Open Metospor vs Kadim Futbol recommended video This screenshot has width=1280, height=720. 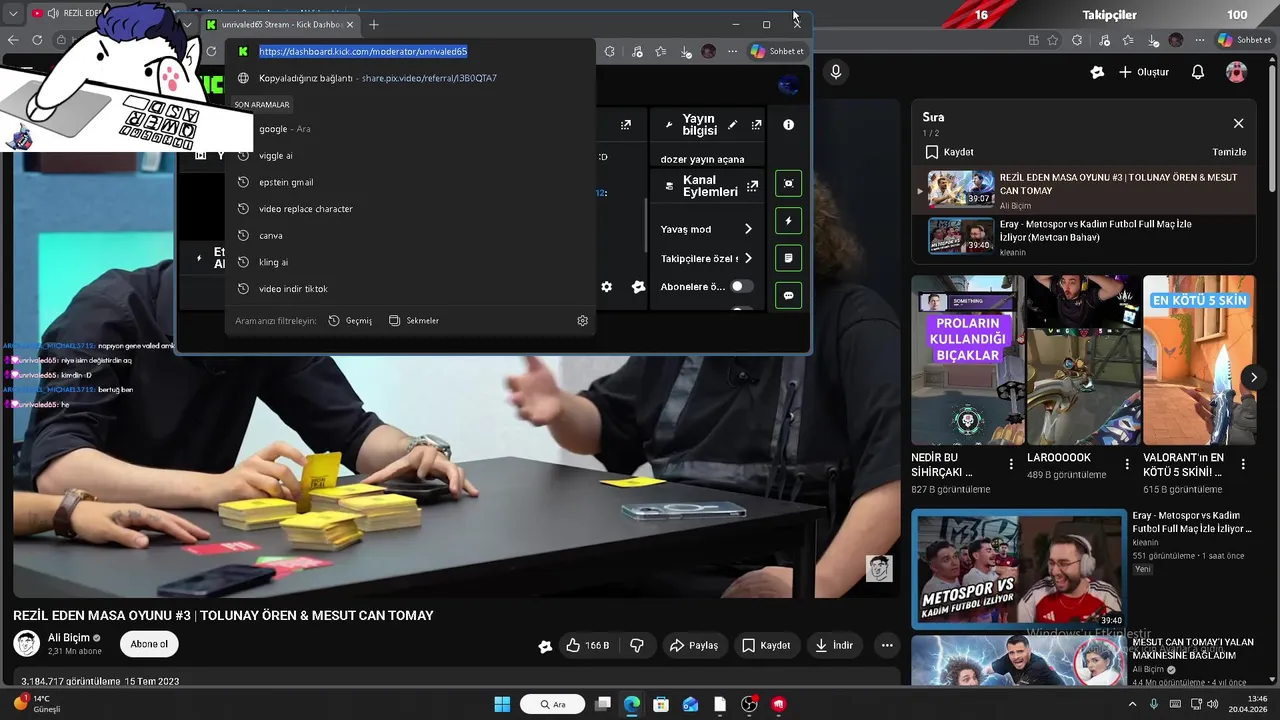pos(1019,569)
